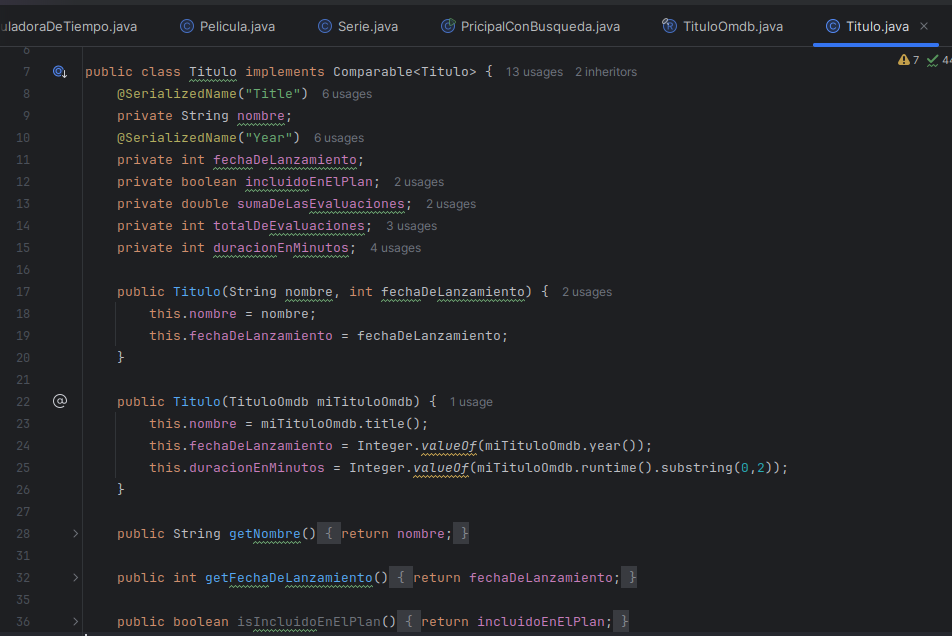Click line number 16 in the gutter
The height and width of the screenshot is (636, 952).
23,269
